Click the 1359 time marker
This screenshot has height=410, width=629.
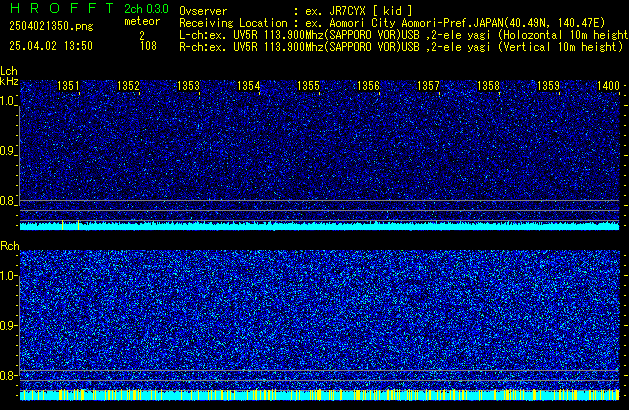point(548,86)
